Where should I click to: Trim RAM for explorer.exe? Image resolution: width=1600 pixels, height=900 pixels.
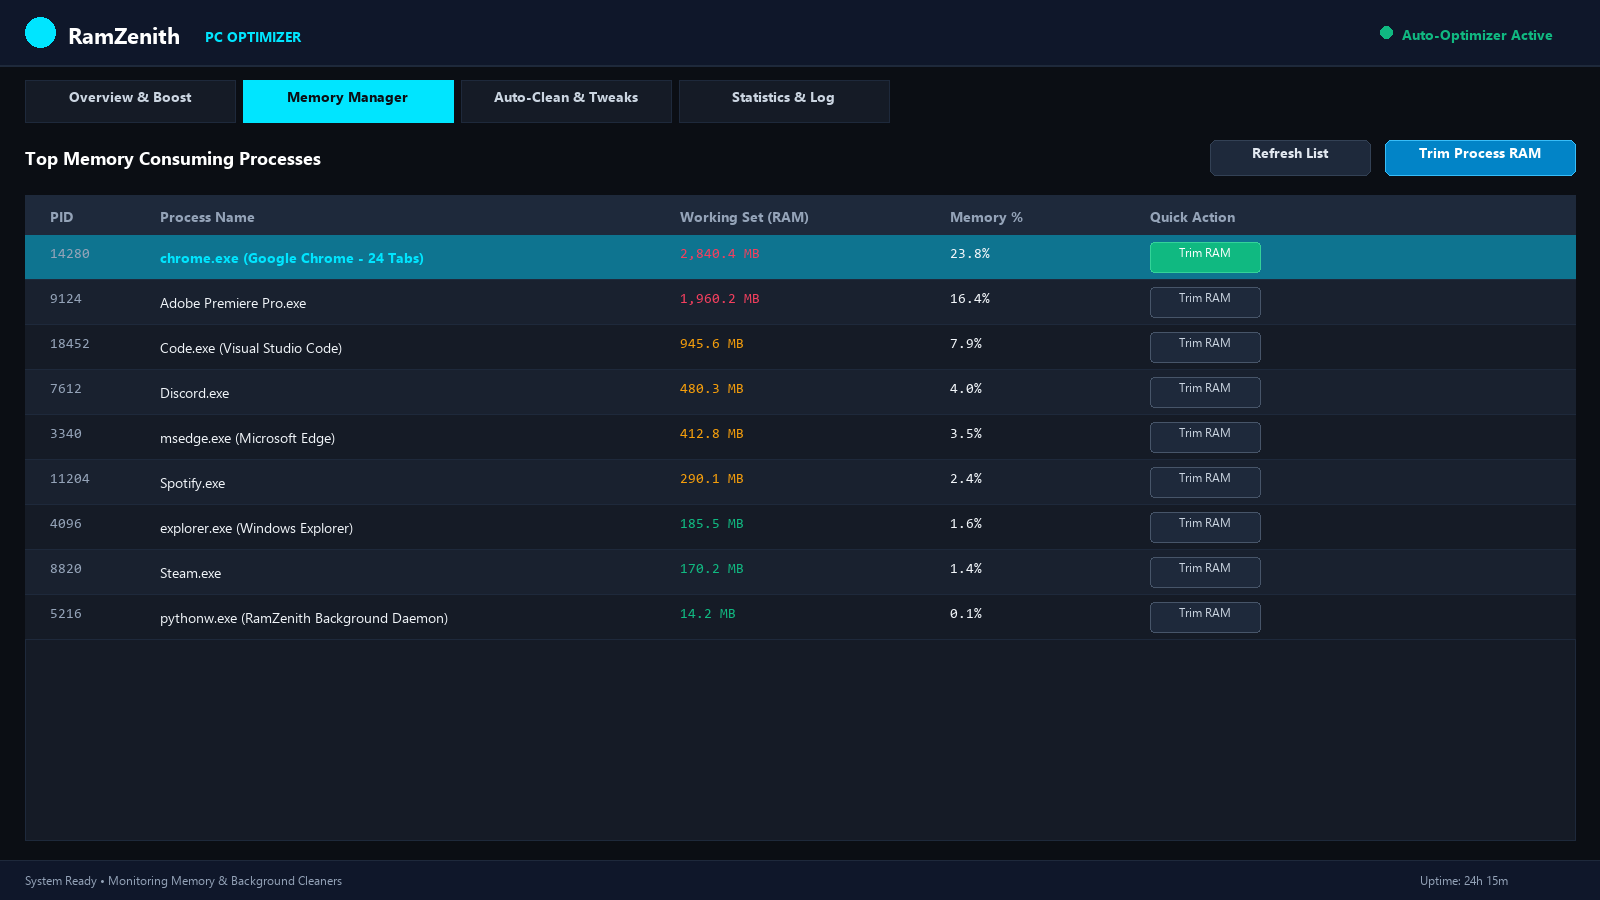pos(1205,527)
